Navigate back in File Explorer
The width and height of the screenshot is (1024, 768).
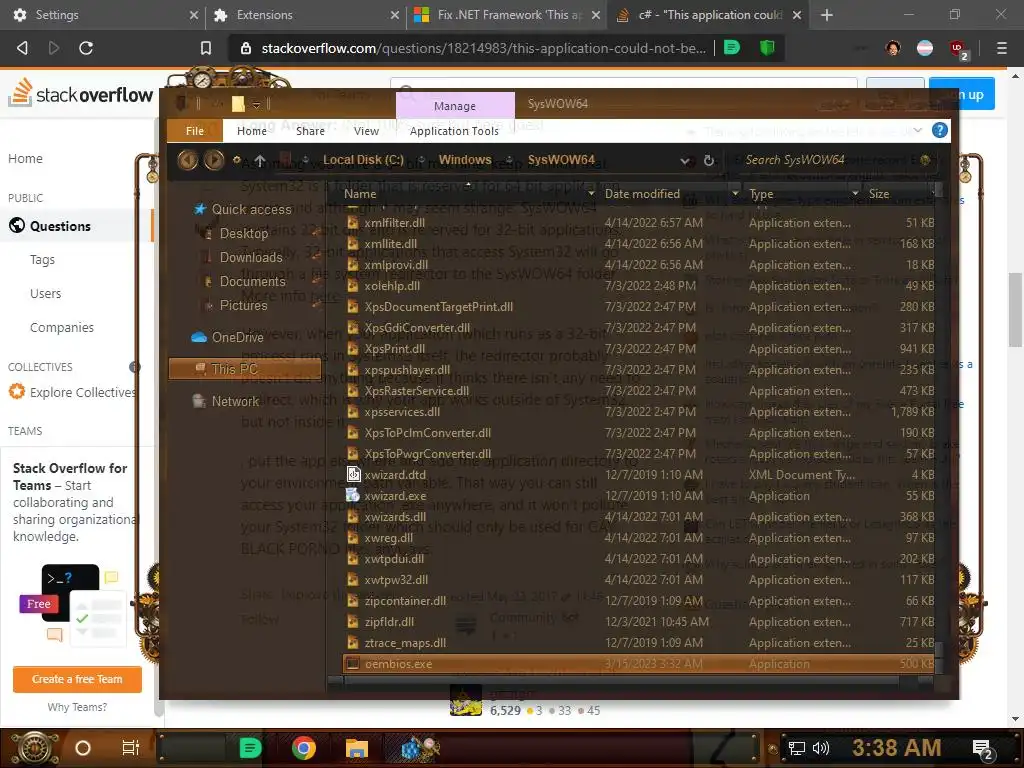[187, 159]
